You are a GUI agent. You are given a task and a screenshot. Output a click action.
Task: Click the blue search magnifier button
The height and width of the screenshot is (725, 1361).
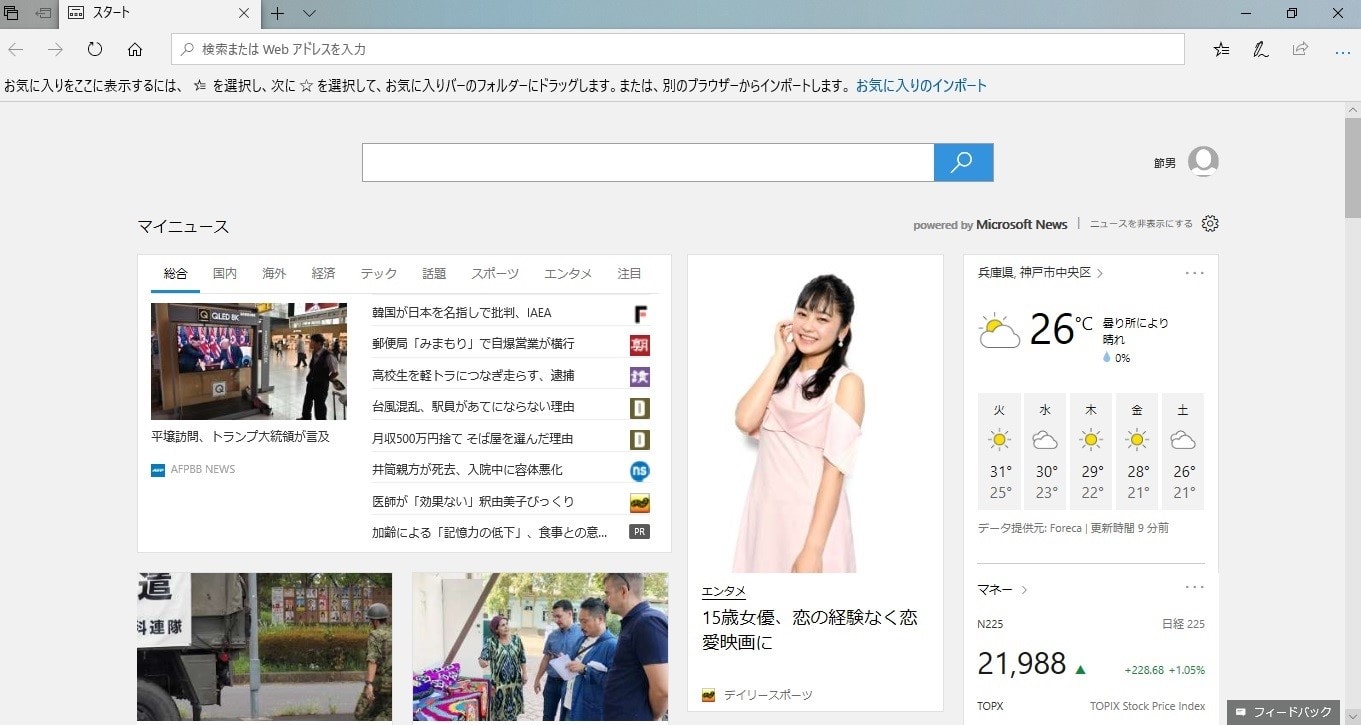point(962,162)
